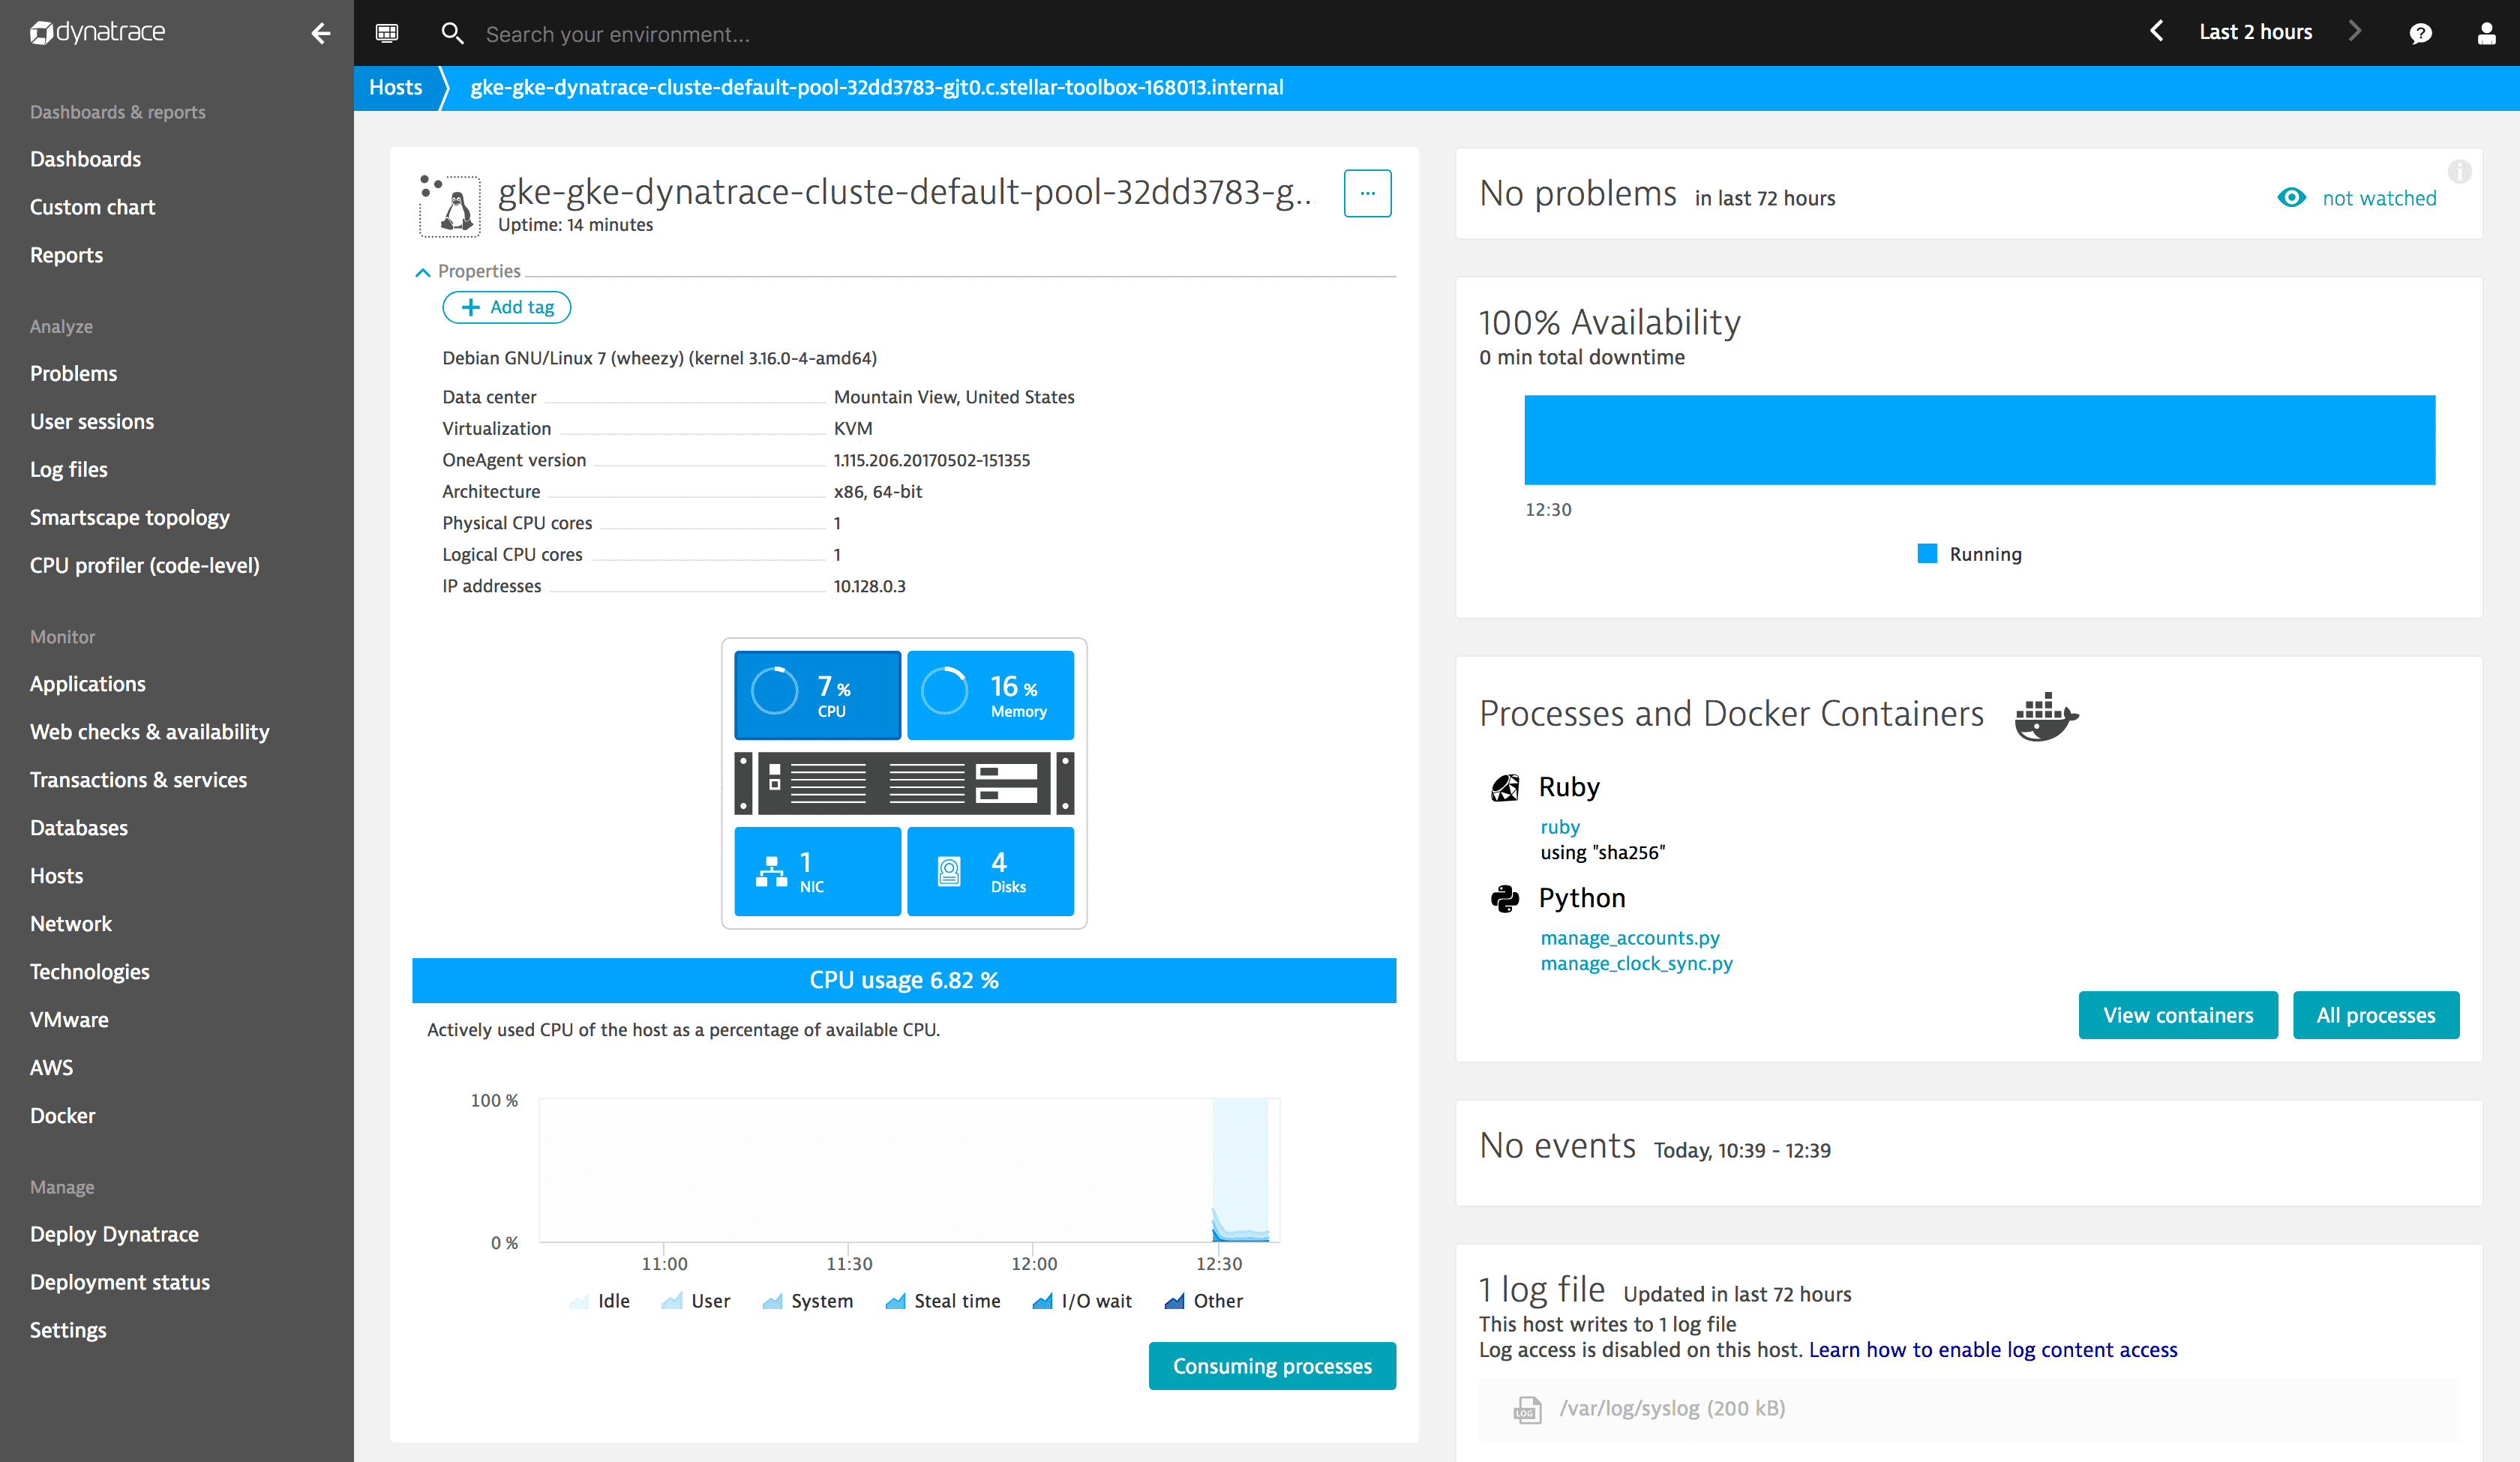Open Reports in sidebar
This screenshot has height=1462, width=2520.
click(66, 255)
